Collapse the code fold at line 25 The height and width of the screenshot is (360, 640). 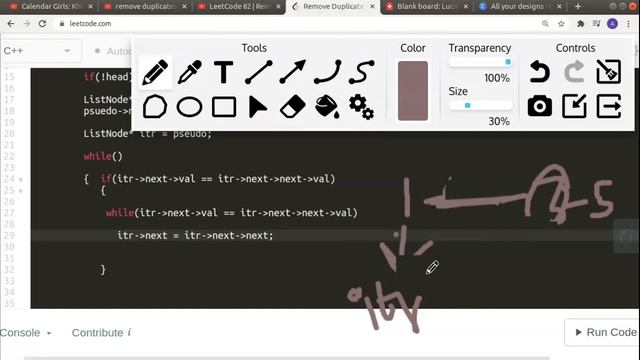coord(21,191)
